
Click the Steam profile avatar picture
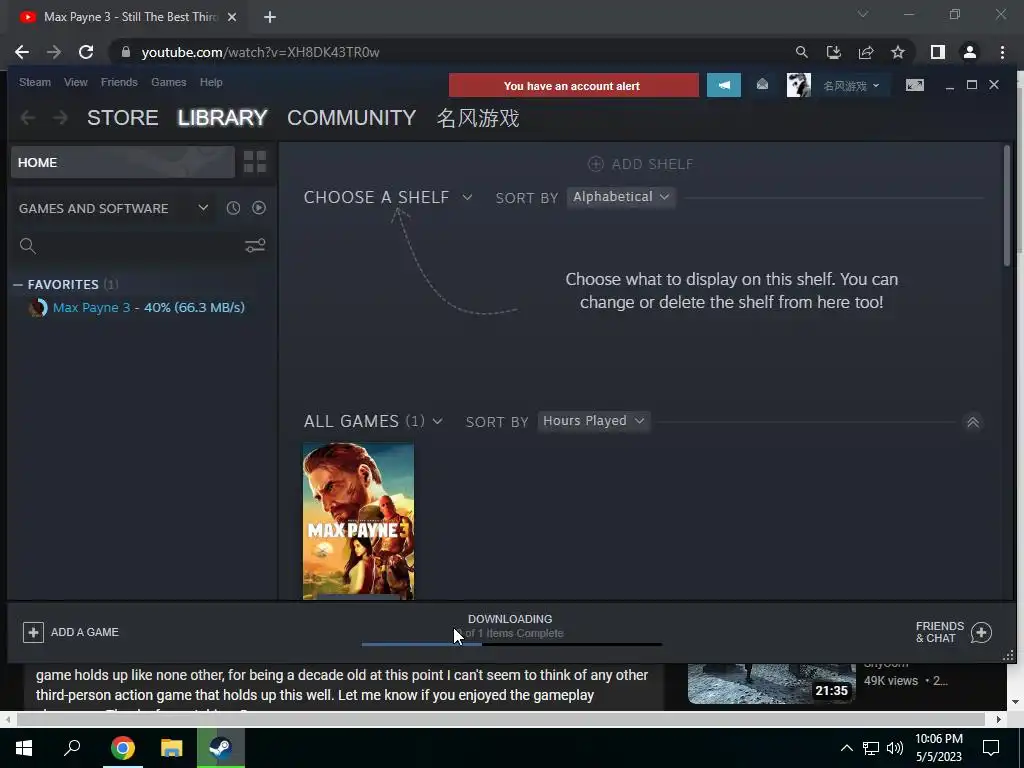tap(798, 86)
